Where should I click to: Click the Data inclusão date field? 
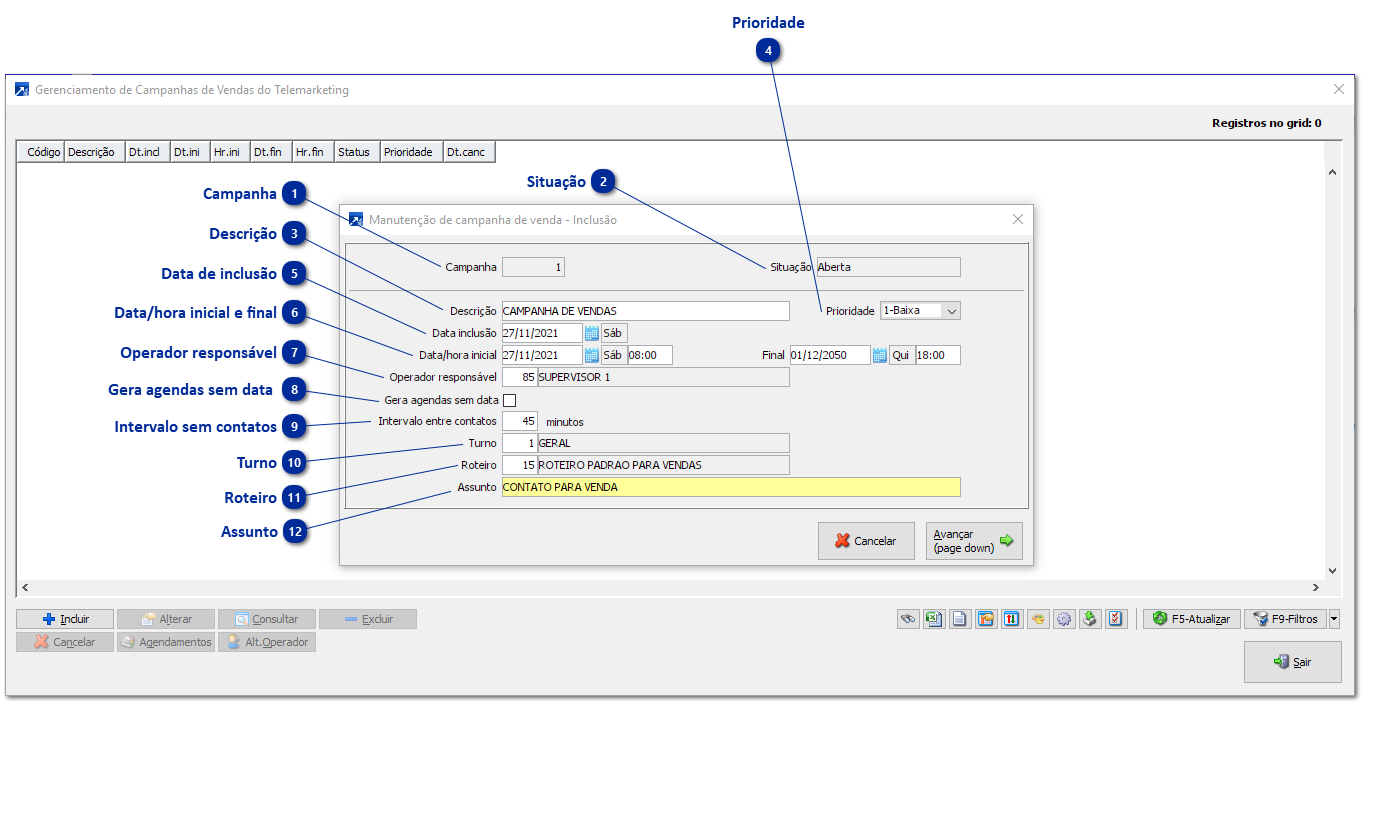(542, 333)
